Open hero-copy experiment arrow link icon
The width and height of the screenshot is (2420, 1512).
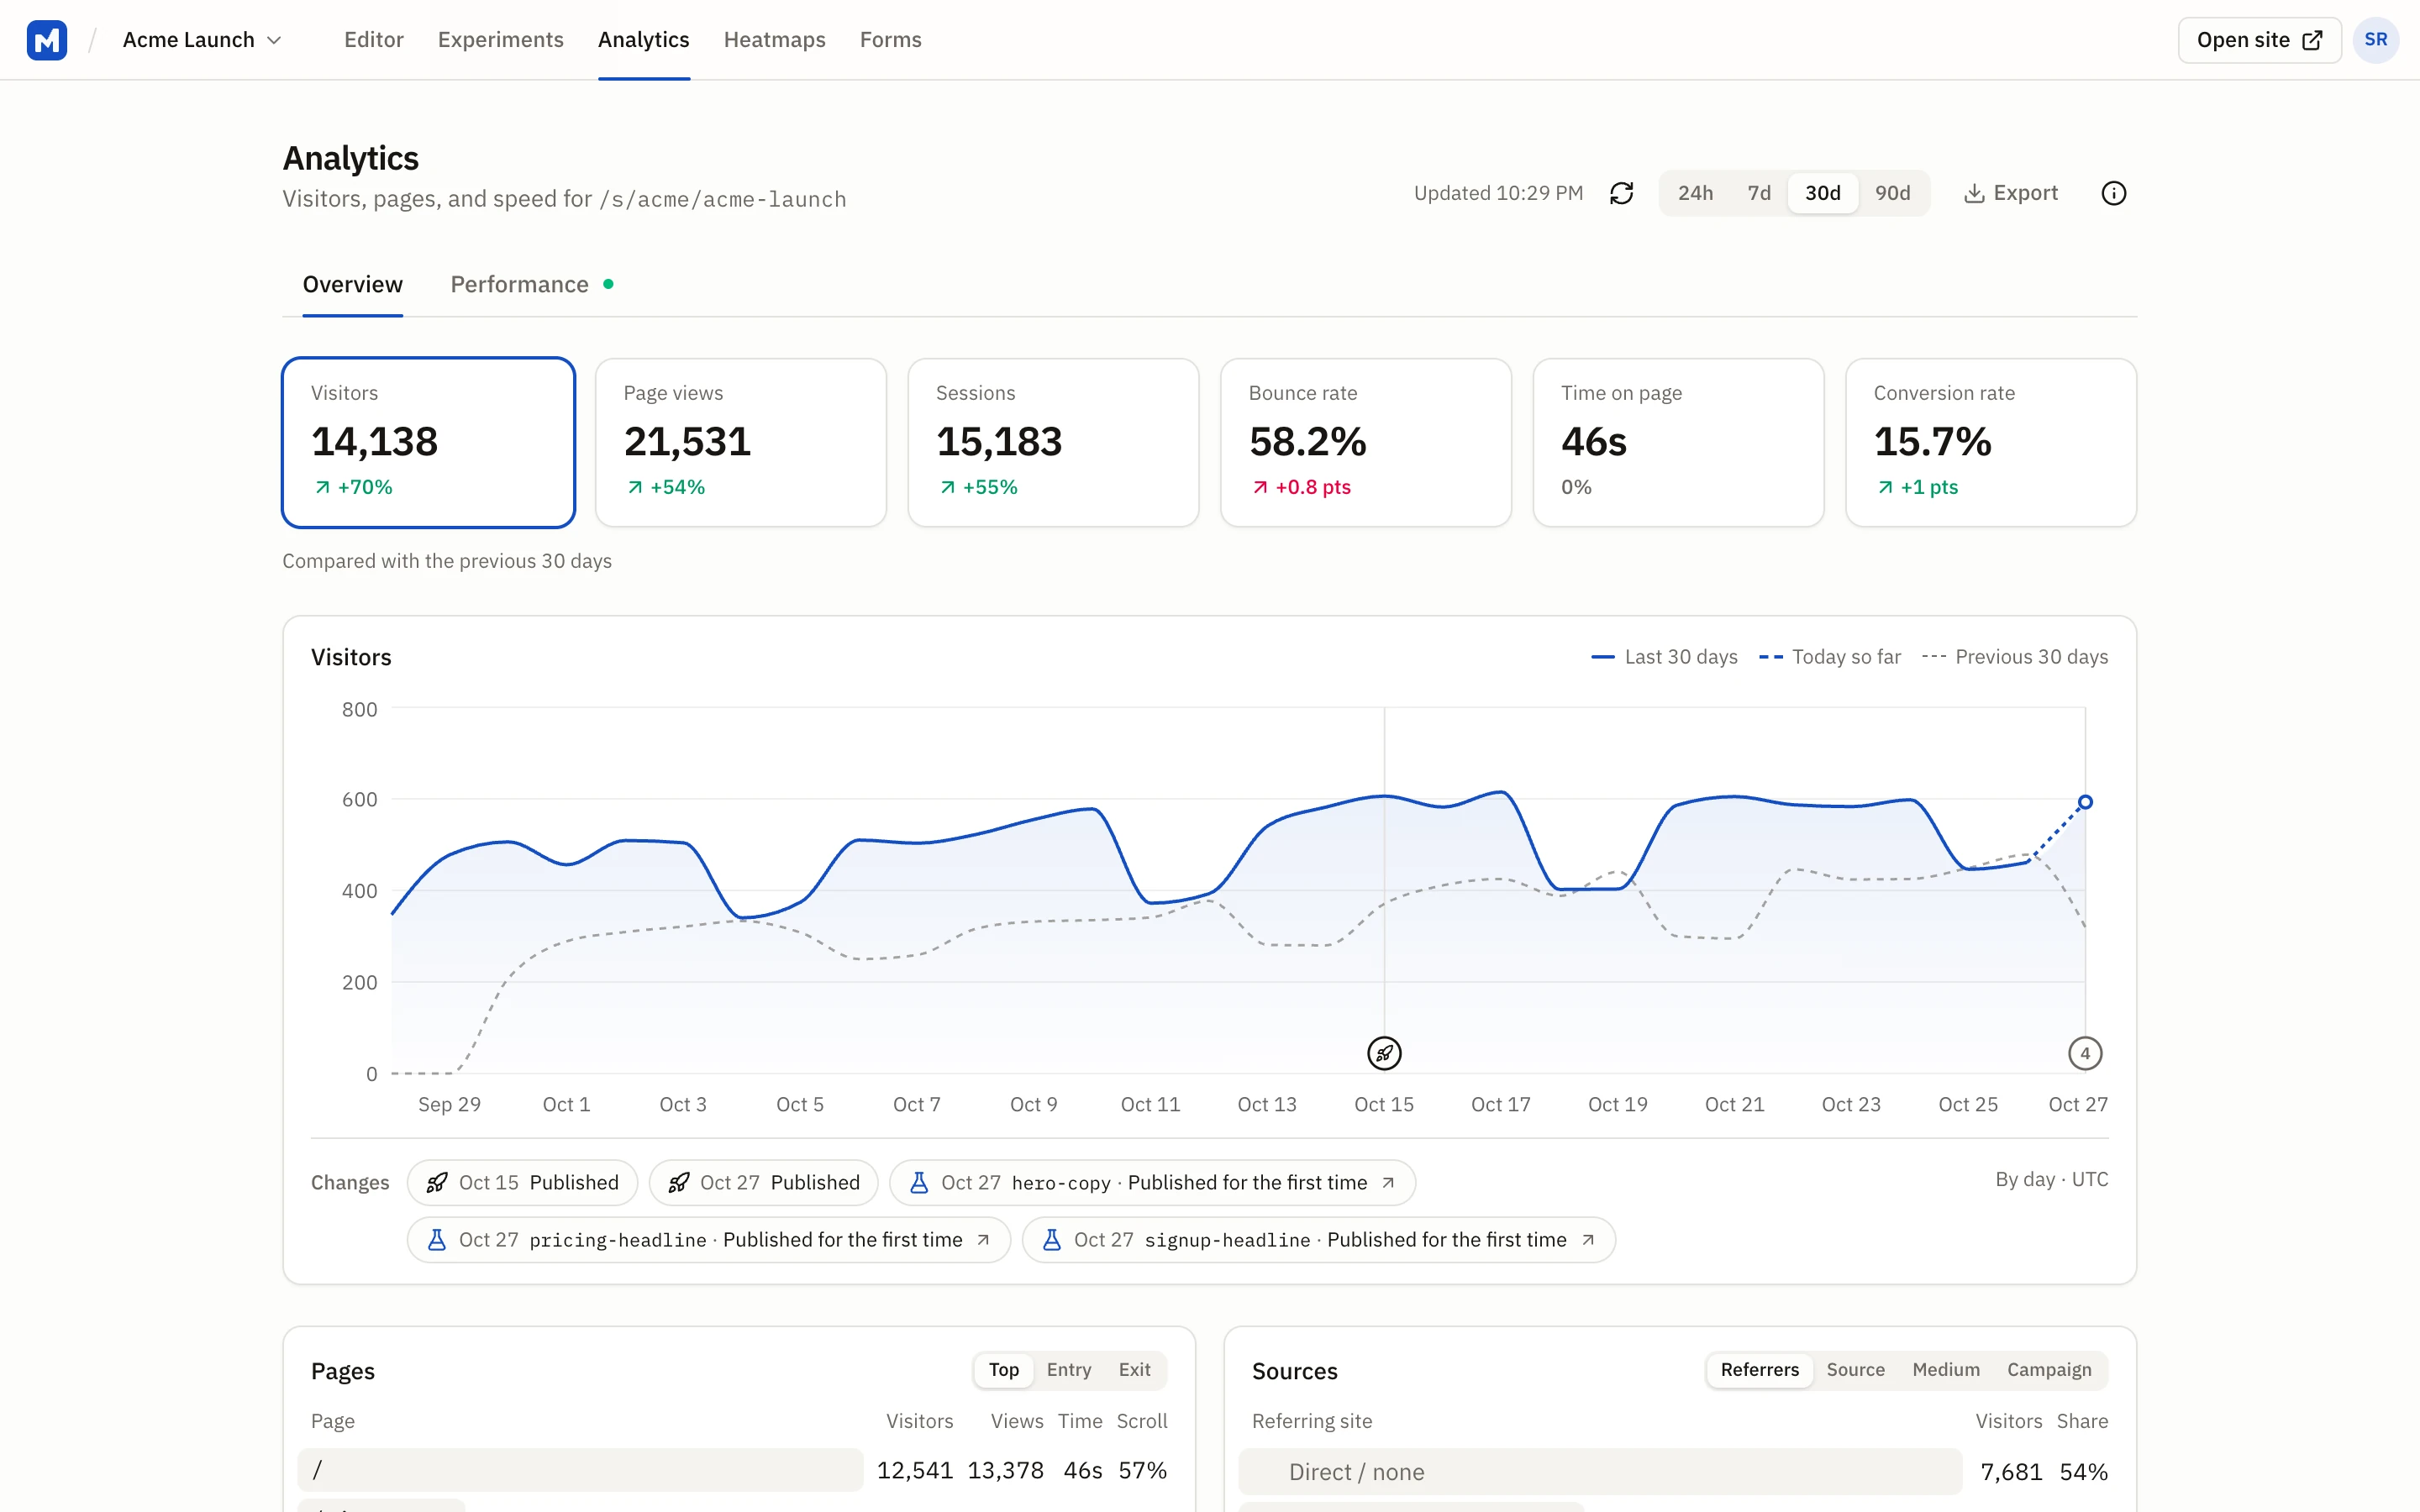(x=1388, y=1183)
